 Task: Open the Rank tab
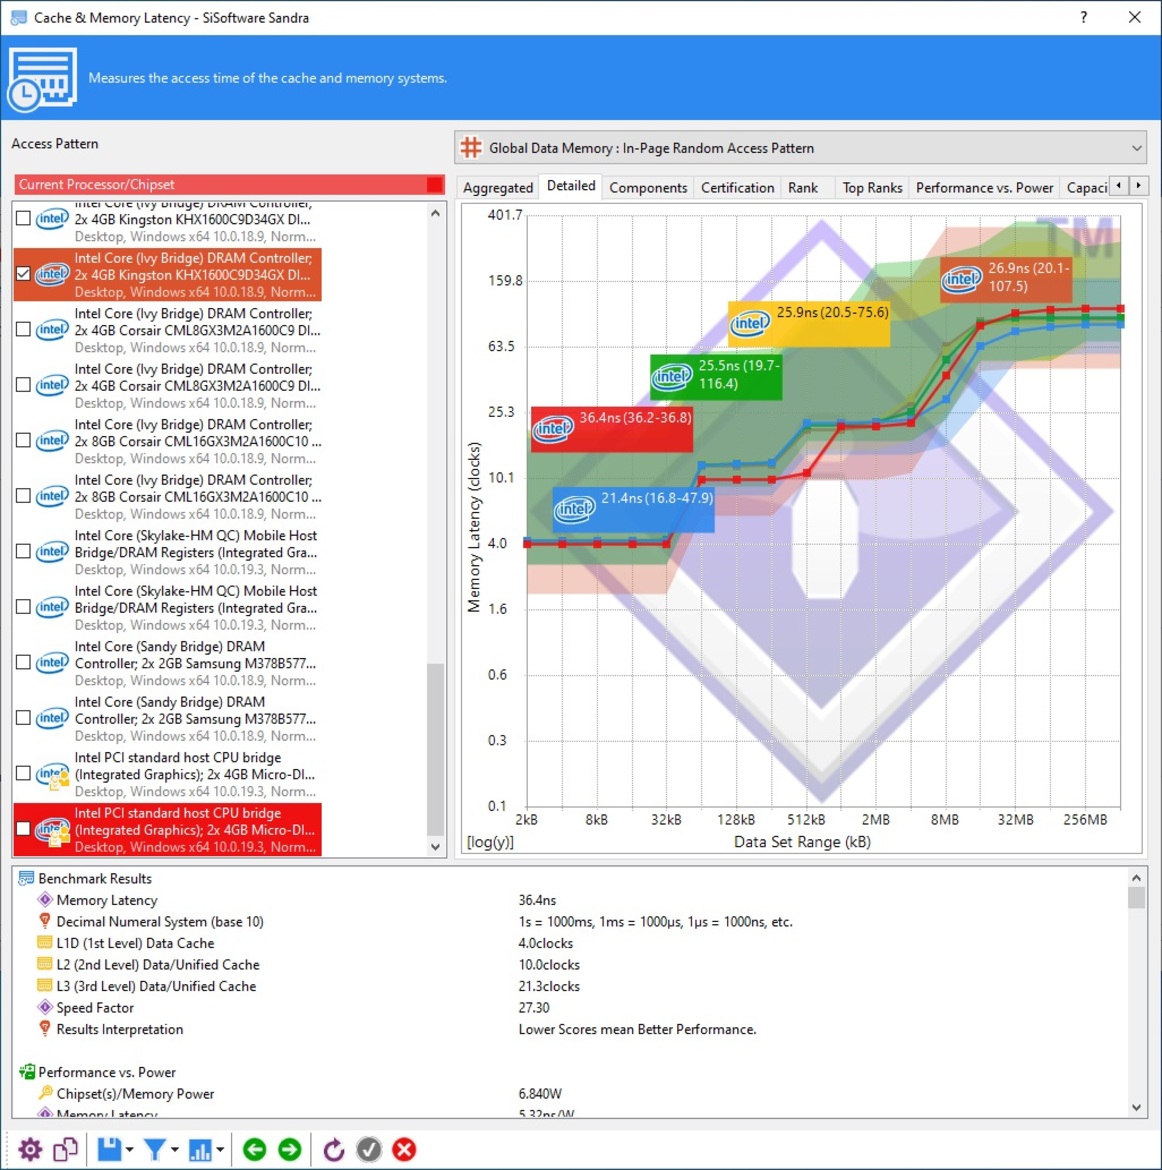coord(803,187)
